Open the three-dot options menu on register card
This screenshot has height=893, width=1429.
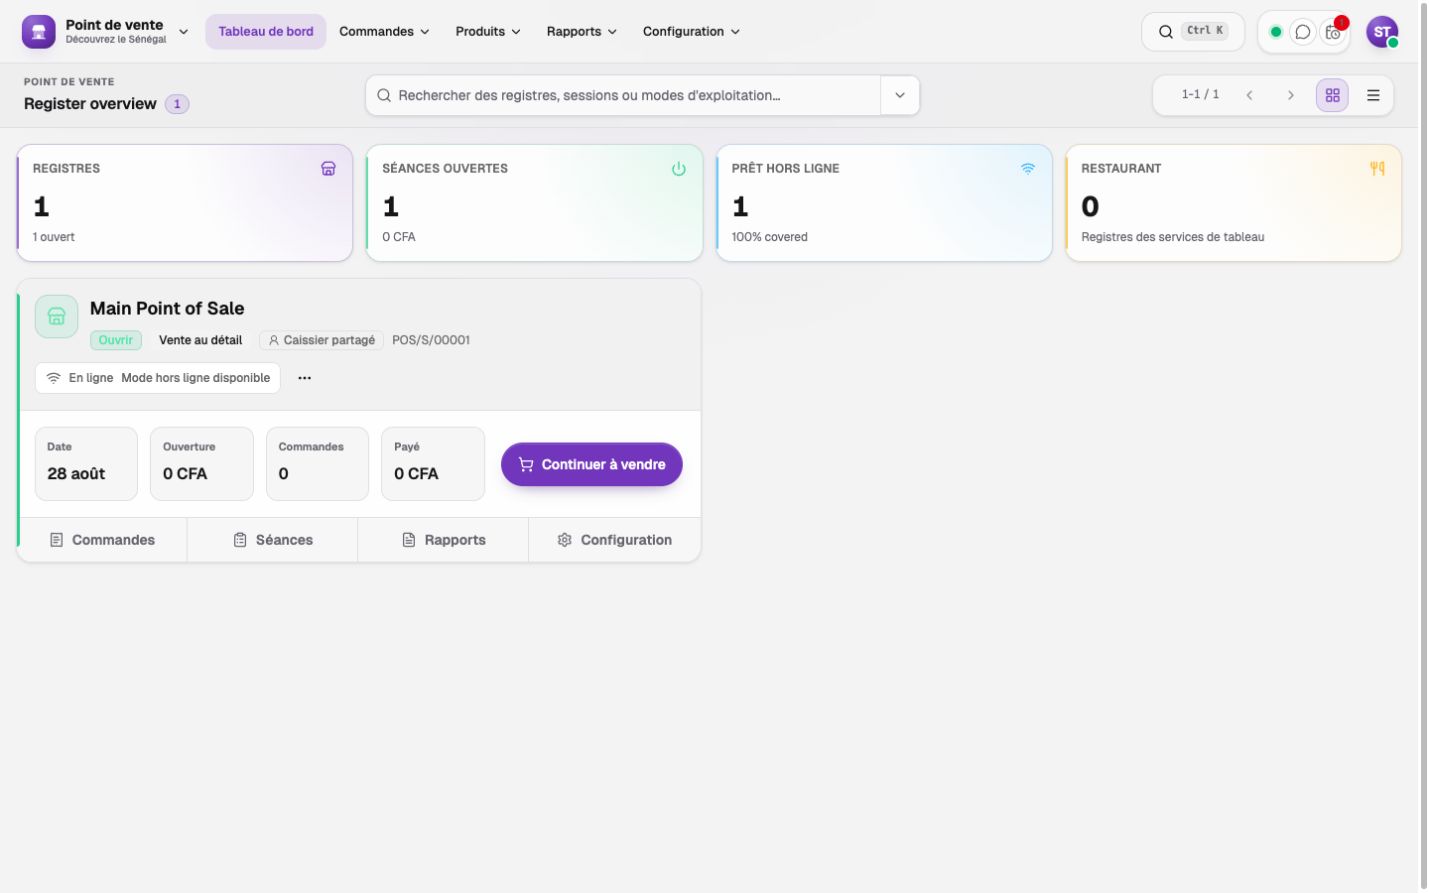[305, 378]
